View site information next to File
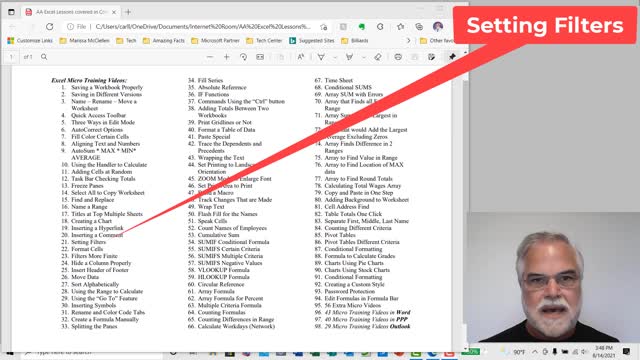 [70, 27]
